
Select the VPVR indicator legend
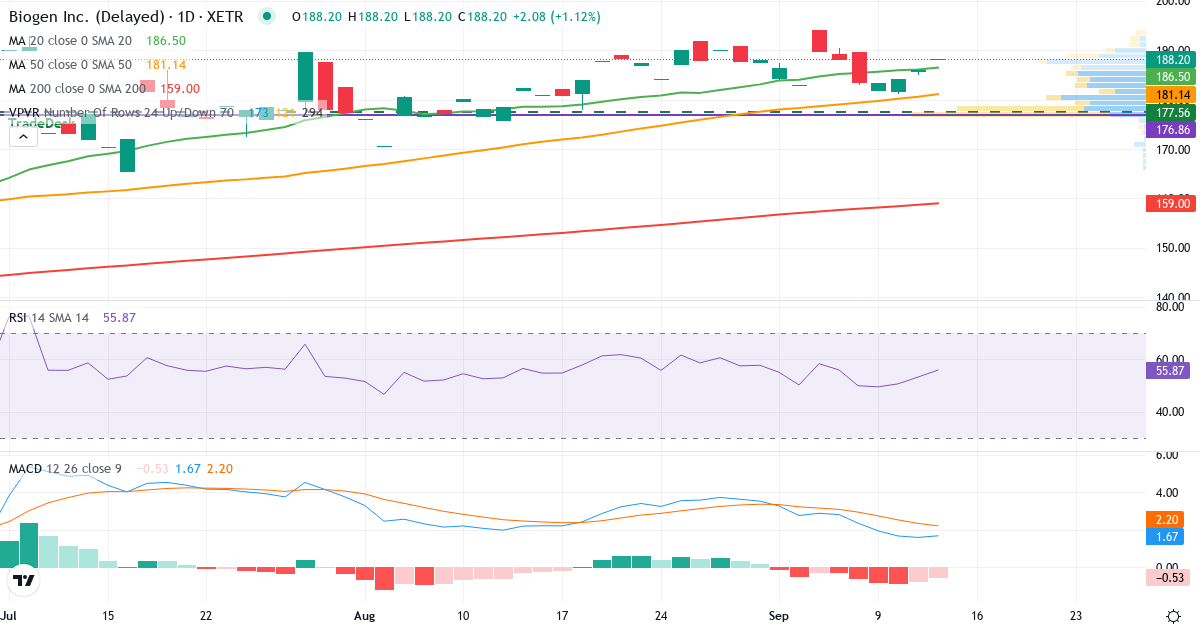coord(122,113)
